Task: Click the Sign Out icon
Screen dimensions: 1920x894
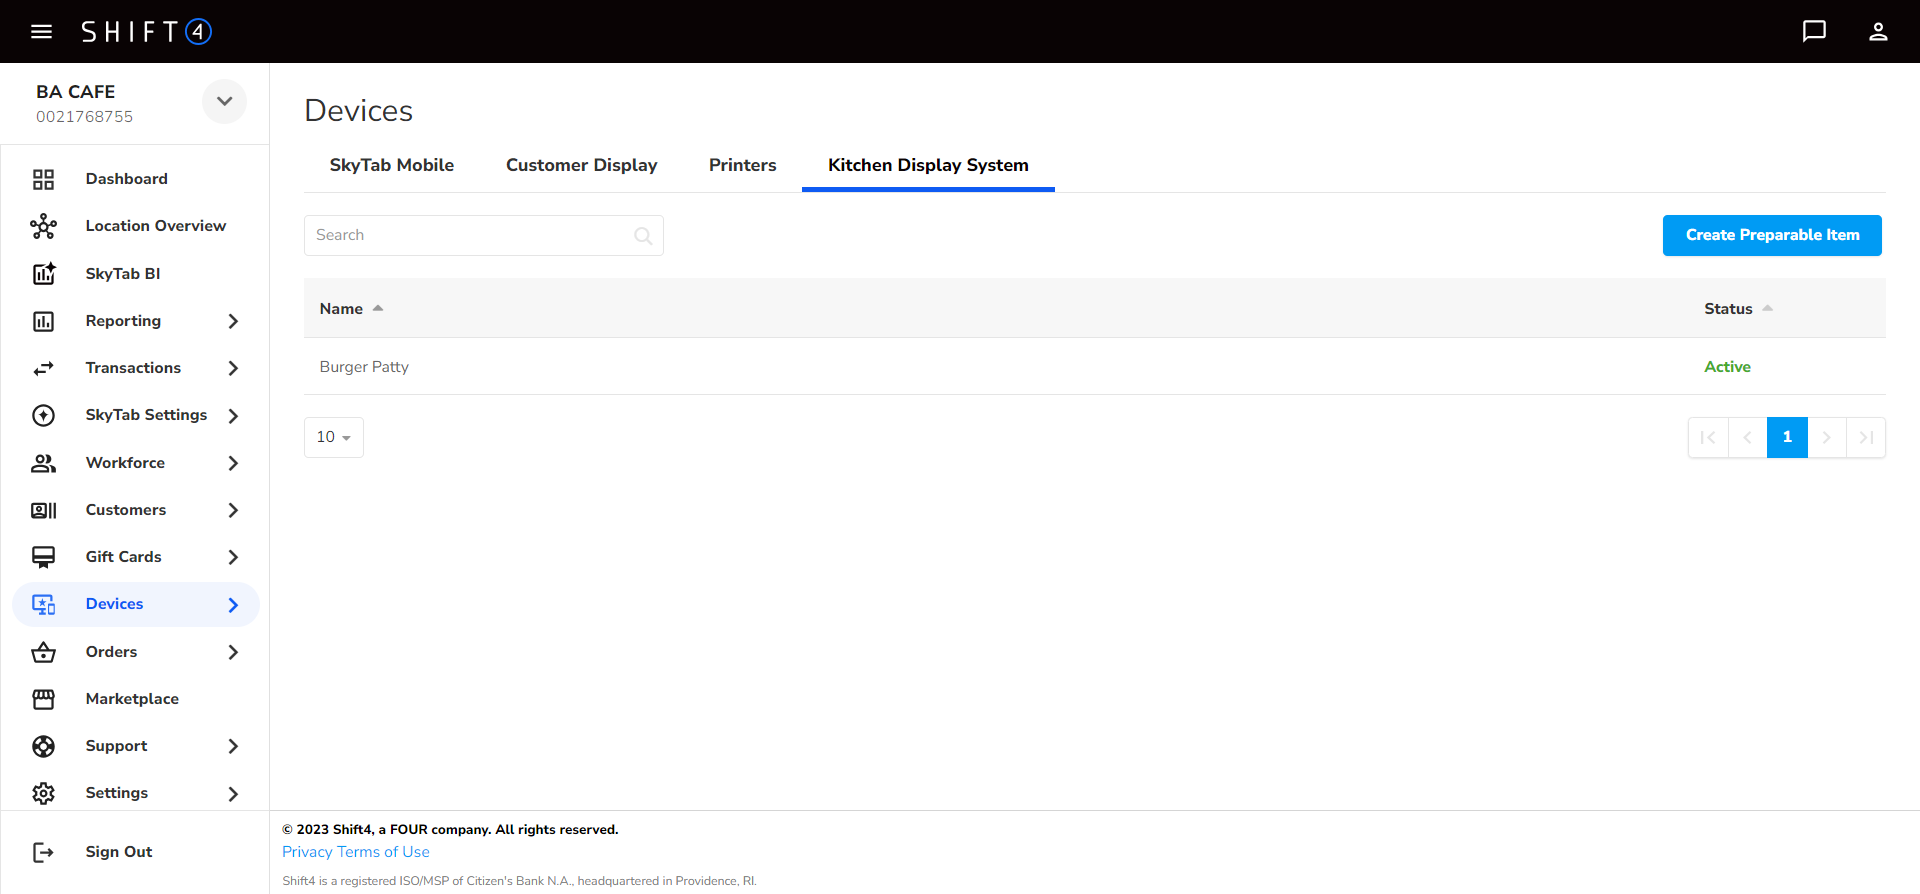Action: (x=43, y=852)
